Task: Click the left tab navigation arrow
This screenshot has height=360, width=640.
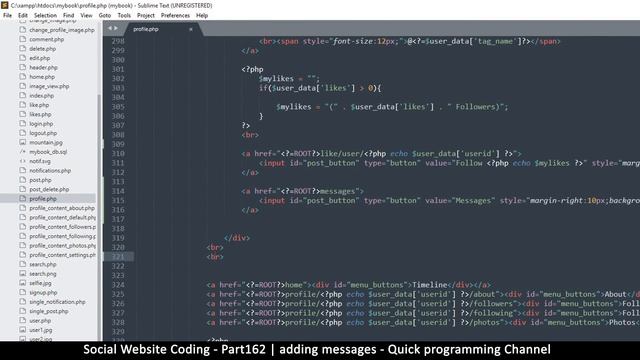Action: coord(109,28)
